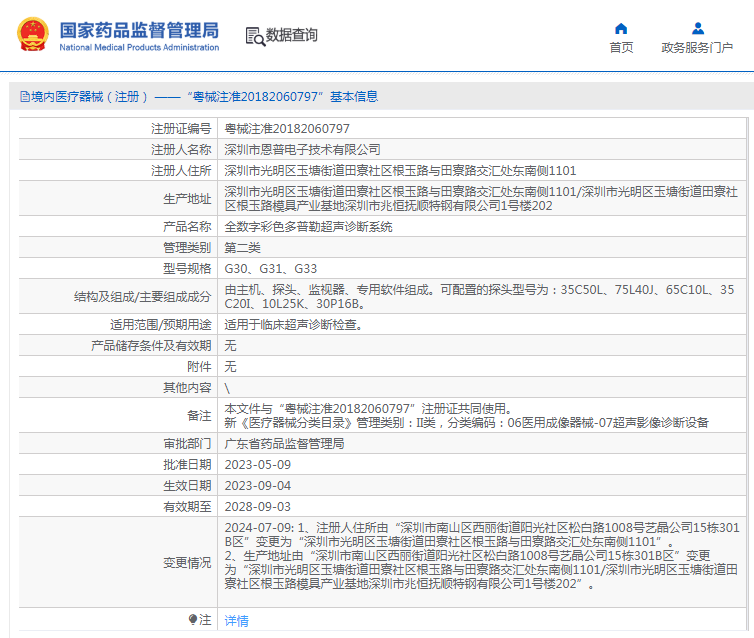Click the 无 value for 附件

230,367
